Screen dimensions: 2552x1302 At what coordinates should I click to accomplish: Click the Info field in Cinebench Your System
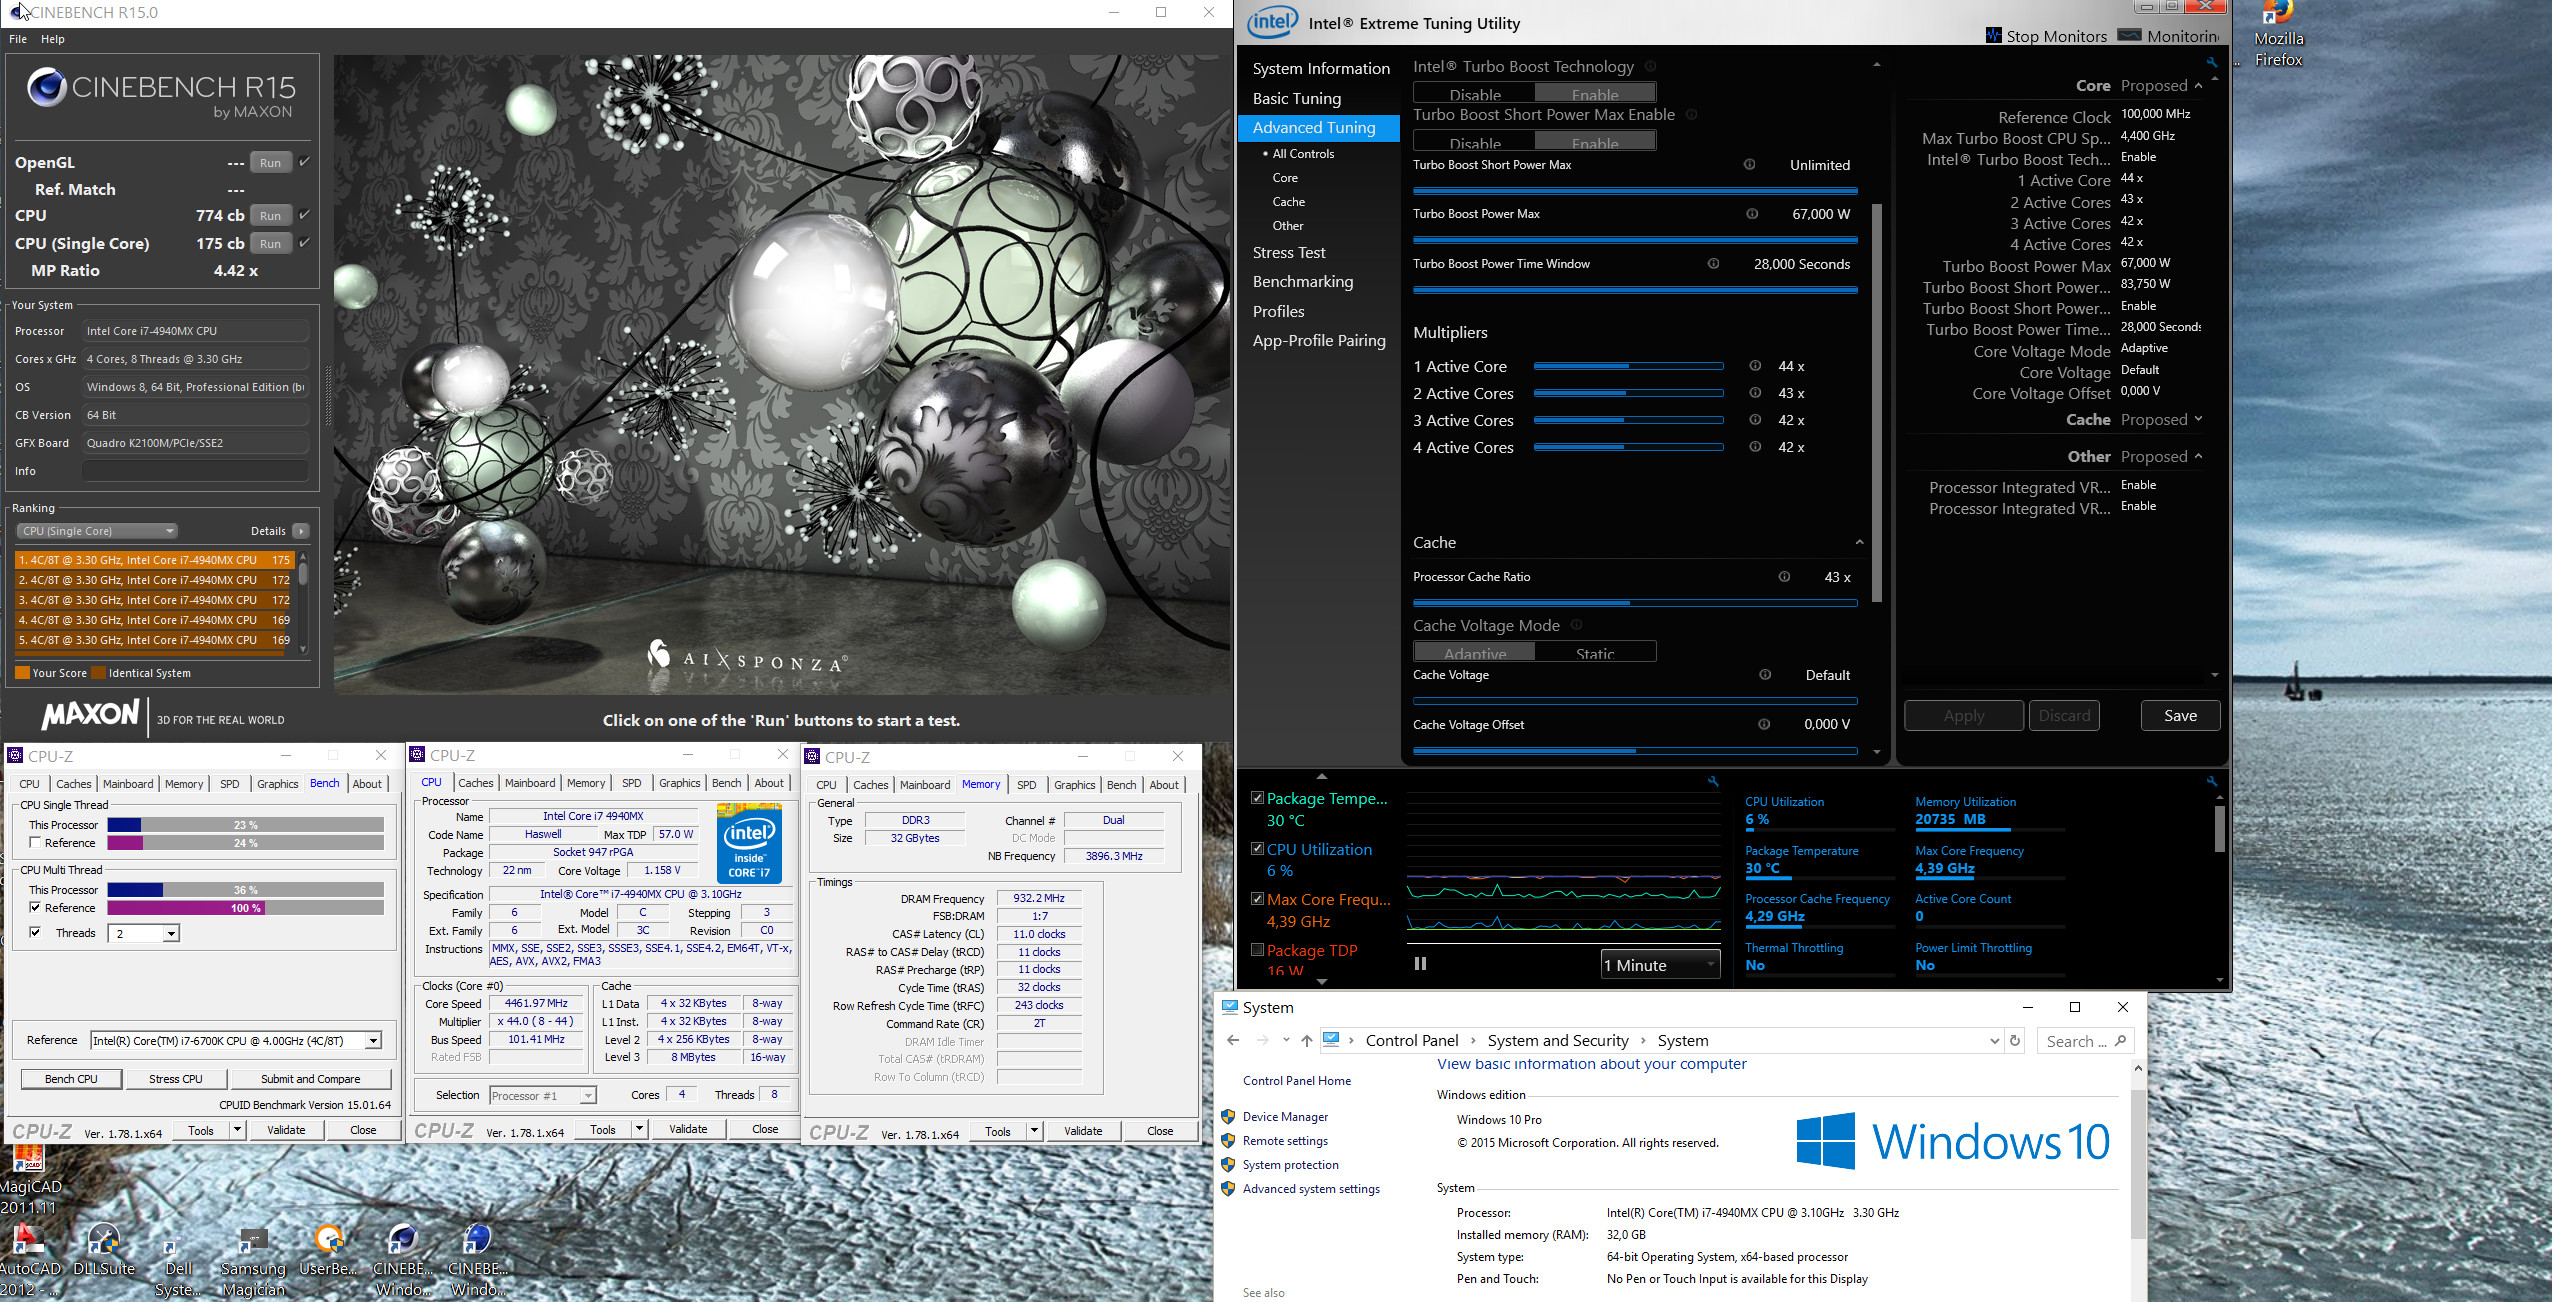pos(195,471)
